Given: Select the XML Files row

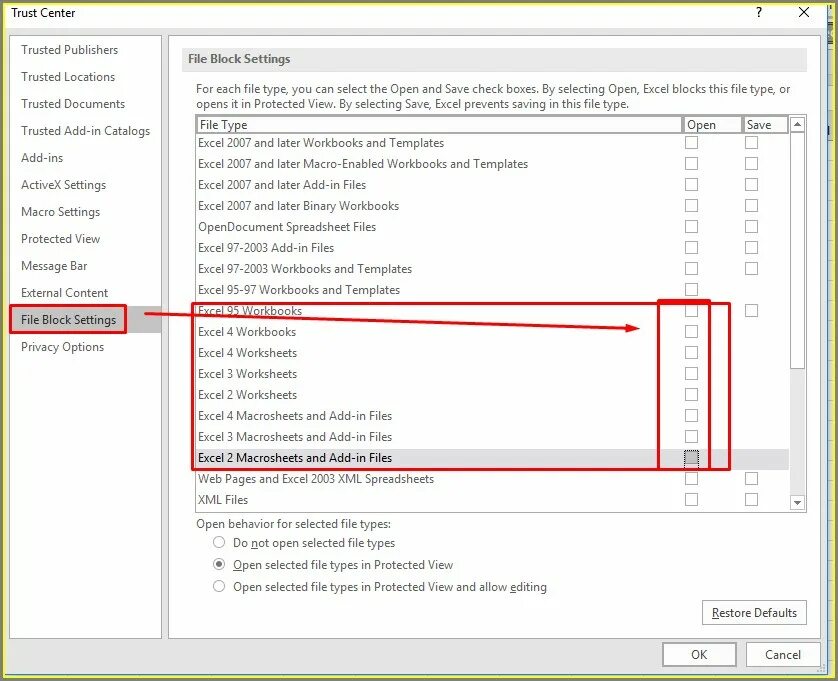Looking at the screenshot, I should [492, 500].
